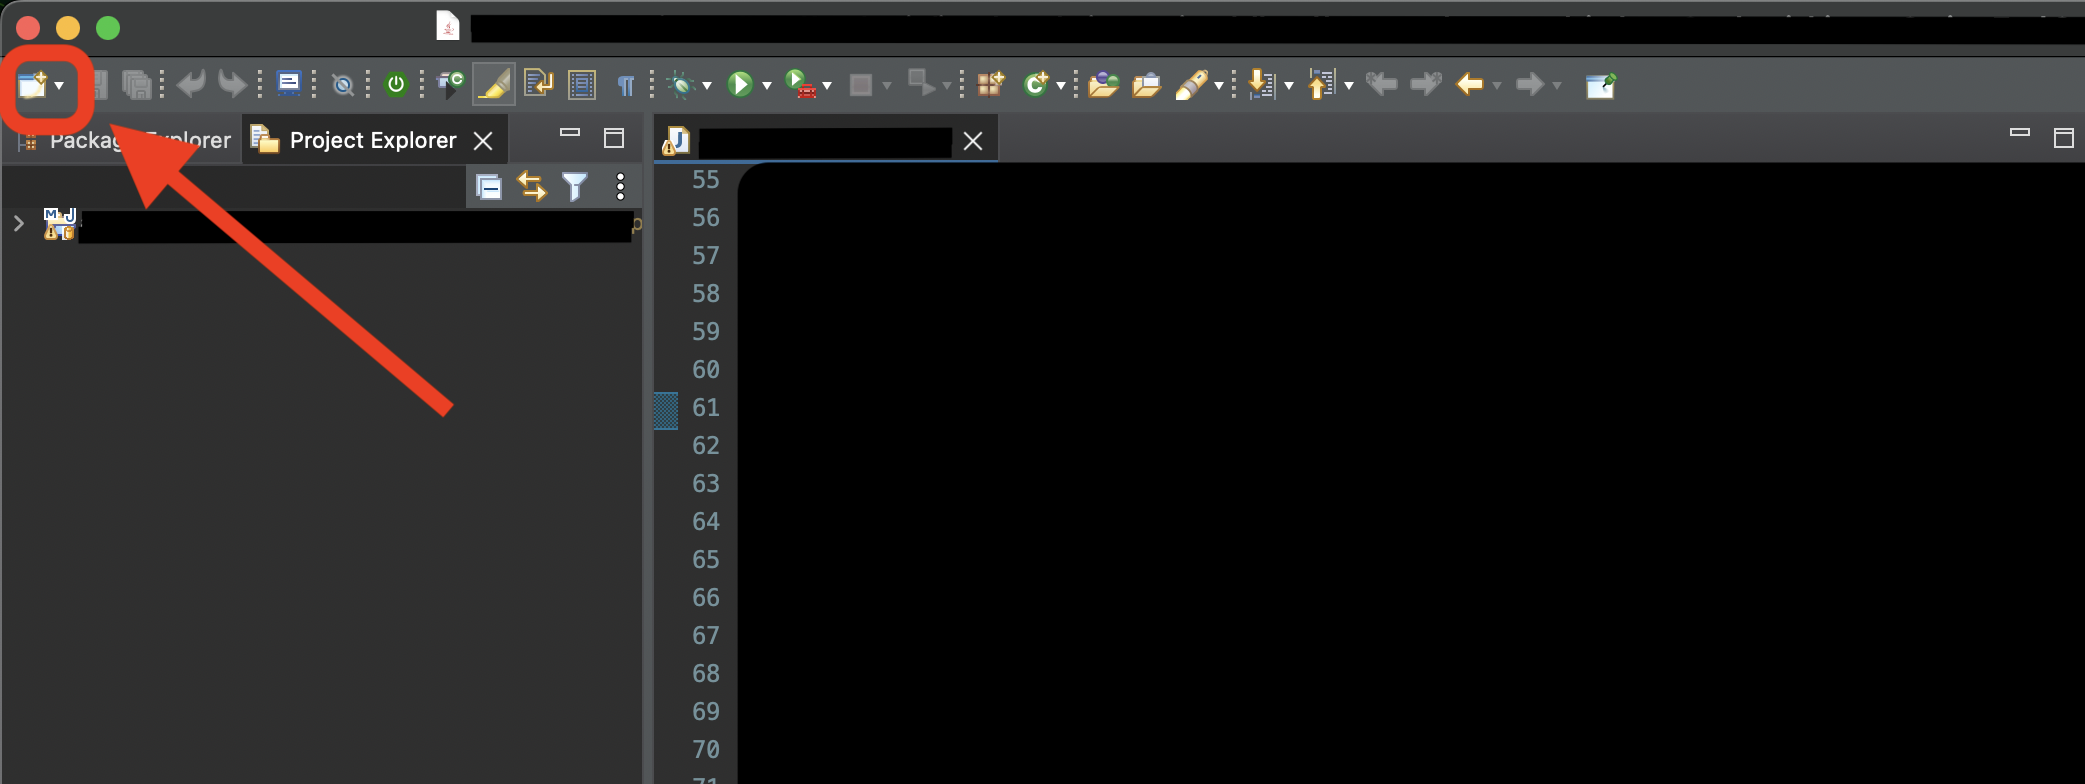
Task: Click line number 70 in the gutter
Action: tap(705, 750)
